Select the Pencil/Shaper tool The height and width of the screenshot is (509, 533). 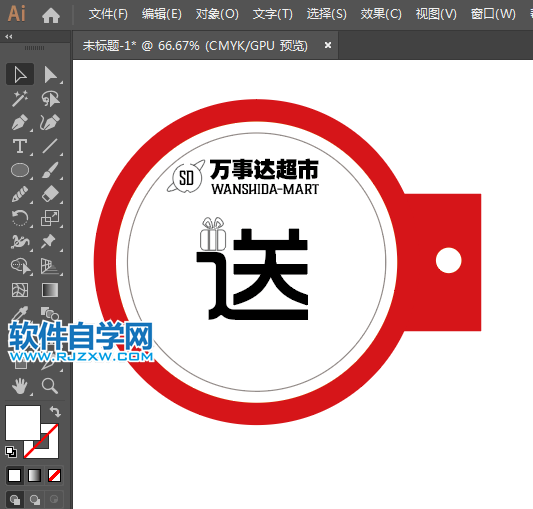point(20,194)
